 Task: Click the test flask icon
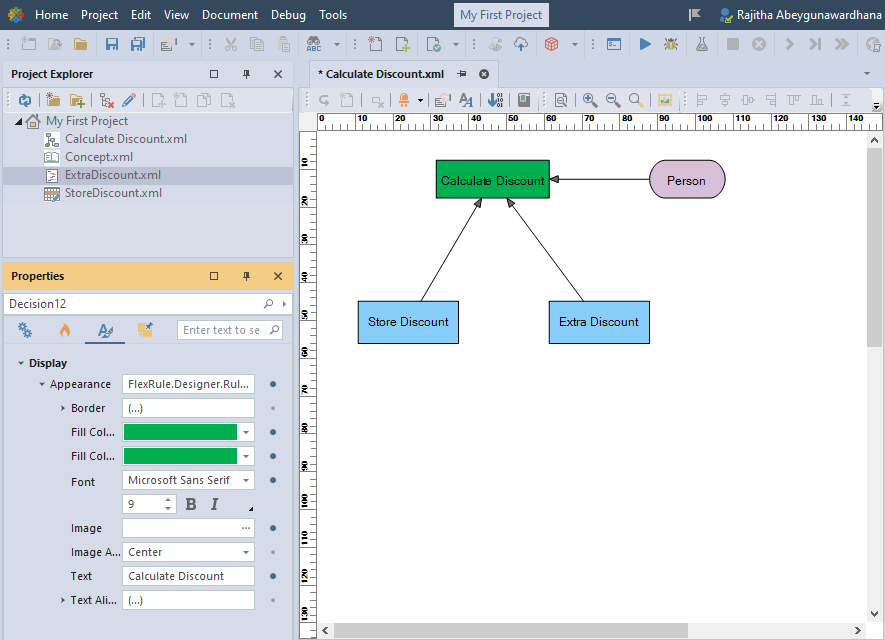tap(702, 44)
